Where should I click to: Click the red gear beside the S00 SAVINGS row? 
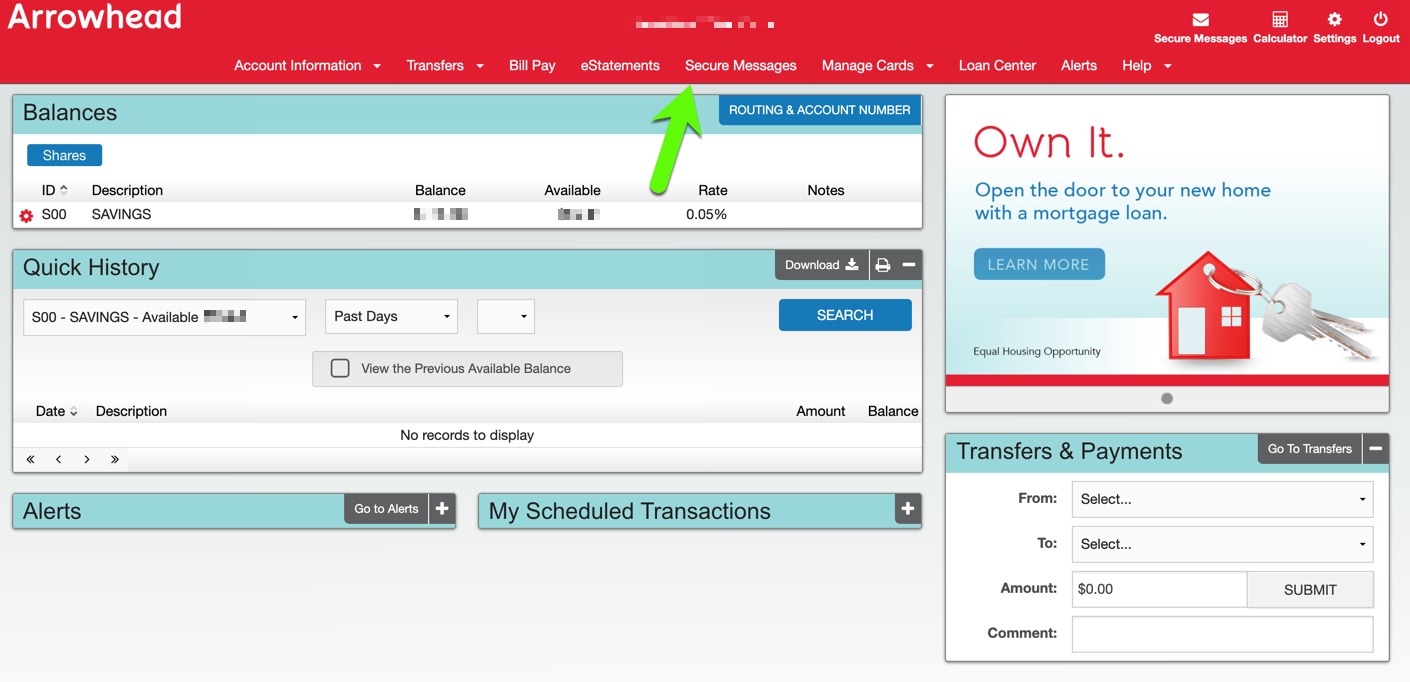pyautogui.click(x=26, y=214)
